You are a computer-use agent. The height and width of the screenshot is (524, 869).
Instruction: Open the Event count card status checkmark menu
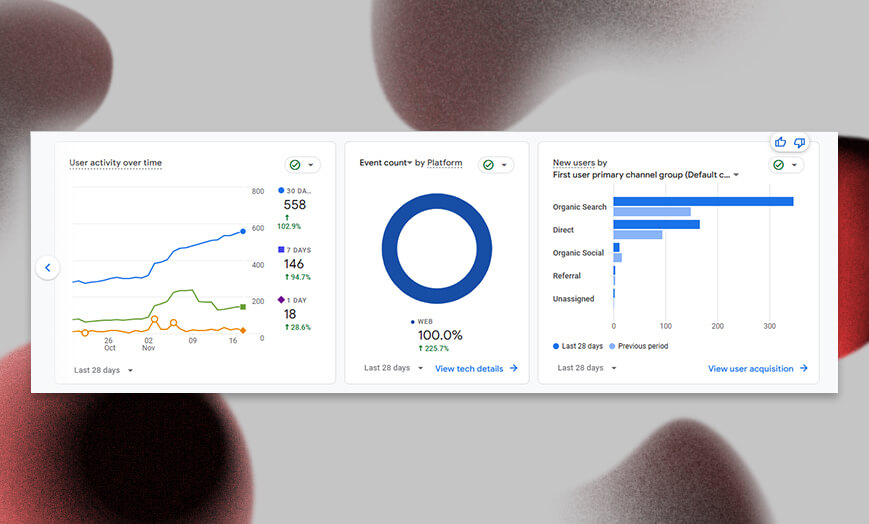[495, 165]
